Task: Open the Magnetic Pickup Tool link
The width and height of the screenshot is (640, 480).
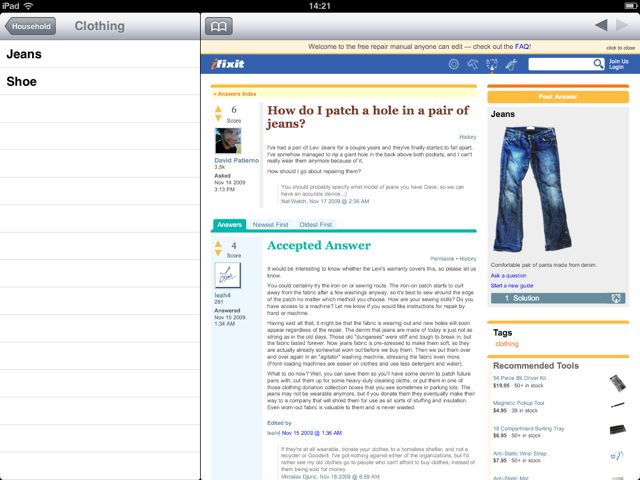Action: 518,403
